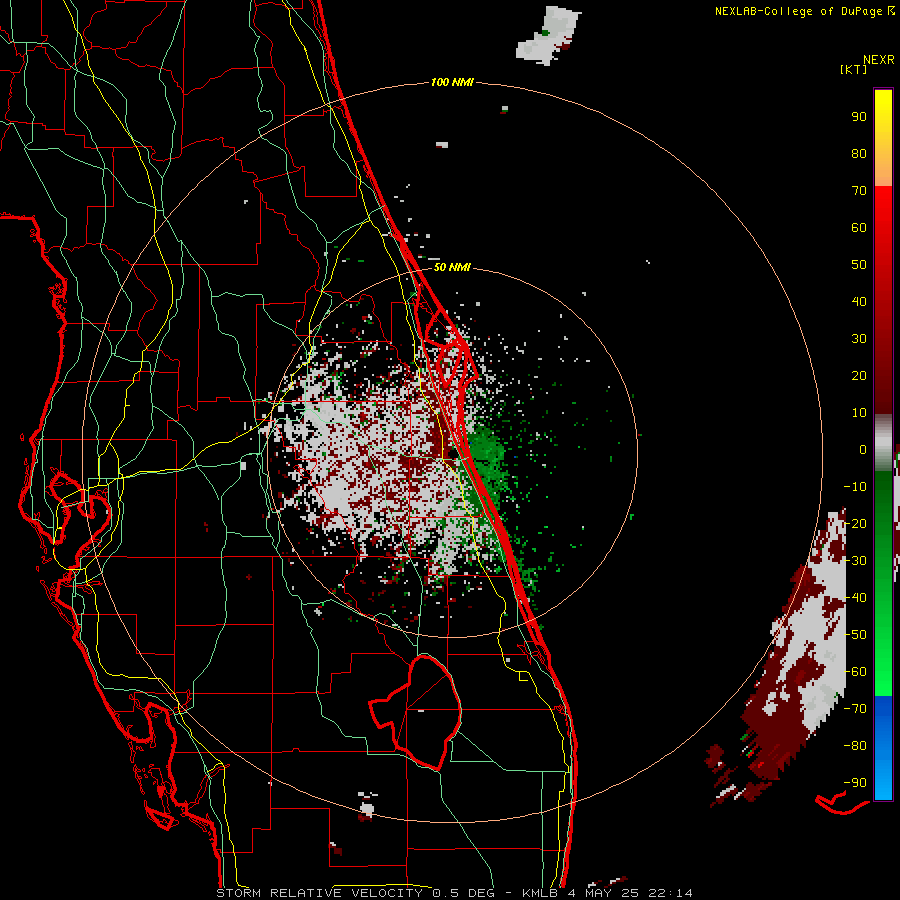Click the 0 scale value
The image size is (900, 900).
tap(863, 449)
